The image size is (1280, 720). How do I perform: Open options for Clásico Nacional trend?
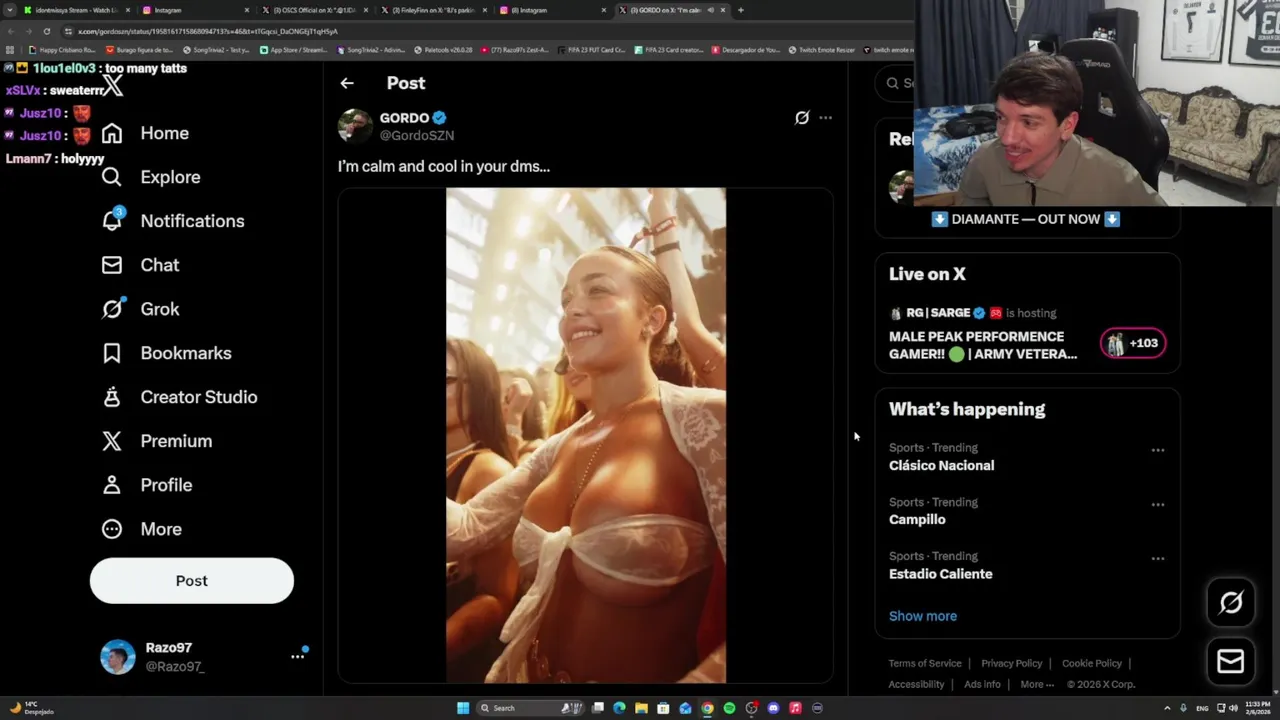(x=1158, y=450)
